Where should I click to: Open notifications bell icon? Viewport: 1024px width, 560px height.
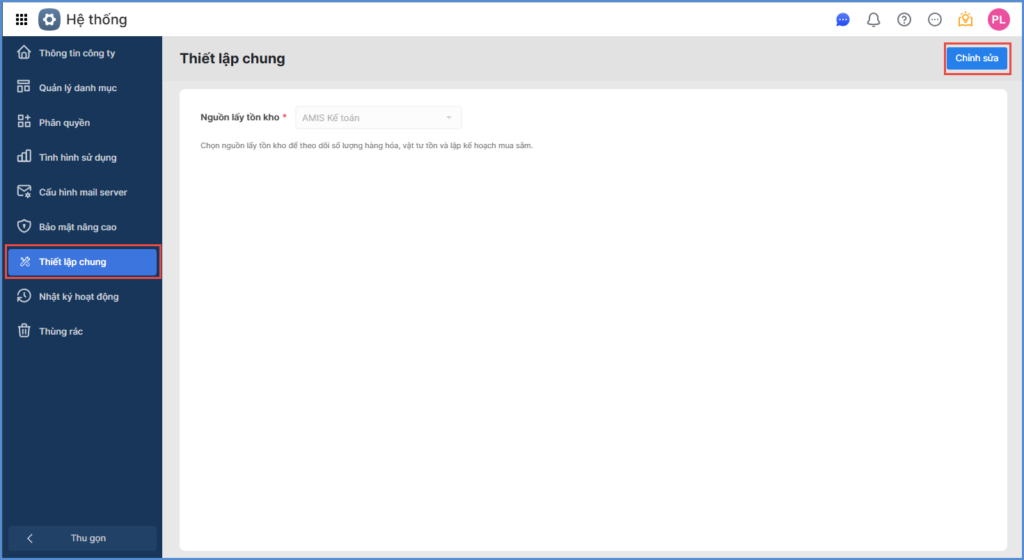[873, 20]
